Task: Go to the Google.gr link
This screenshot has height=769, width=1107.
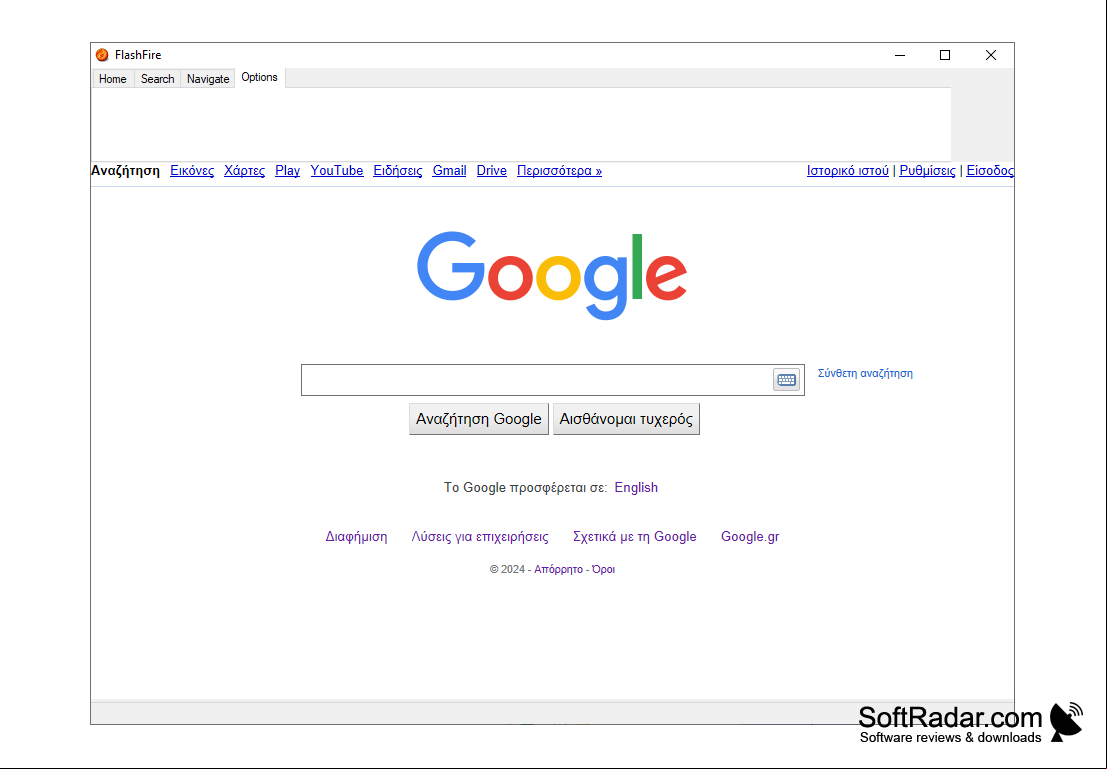Action: click(750, 537)
